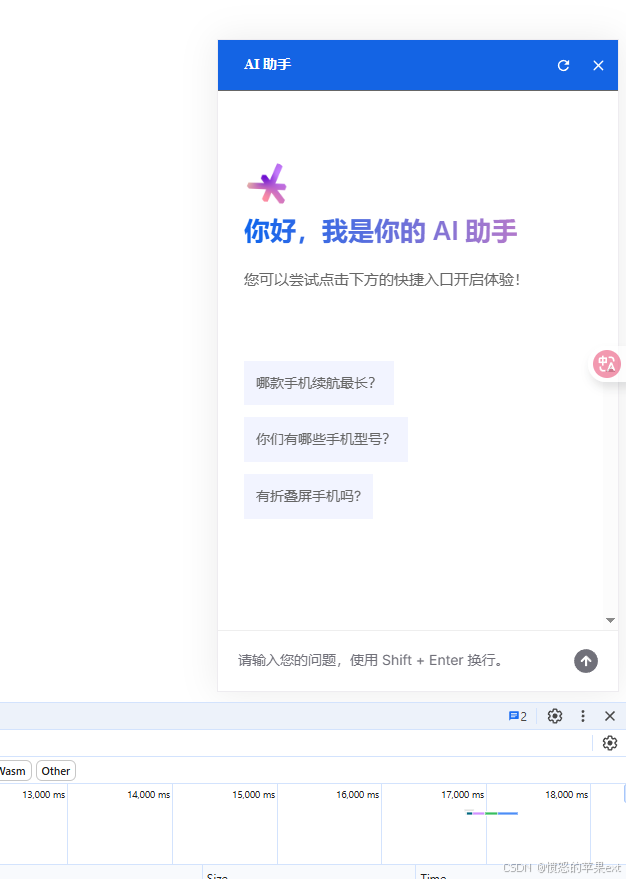Click the colorful asterisk assistant logo

click(267, 183)
